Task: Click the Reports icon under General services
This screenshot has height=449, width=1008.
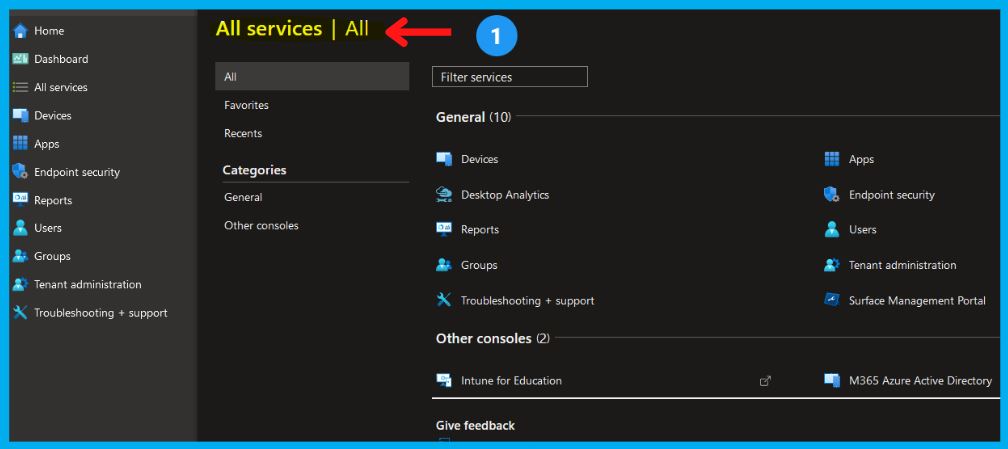Action: click(x=444, y=230)
